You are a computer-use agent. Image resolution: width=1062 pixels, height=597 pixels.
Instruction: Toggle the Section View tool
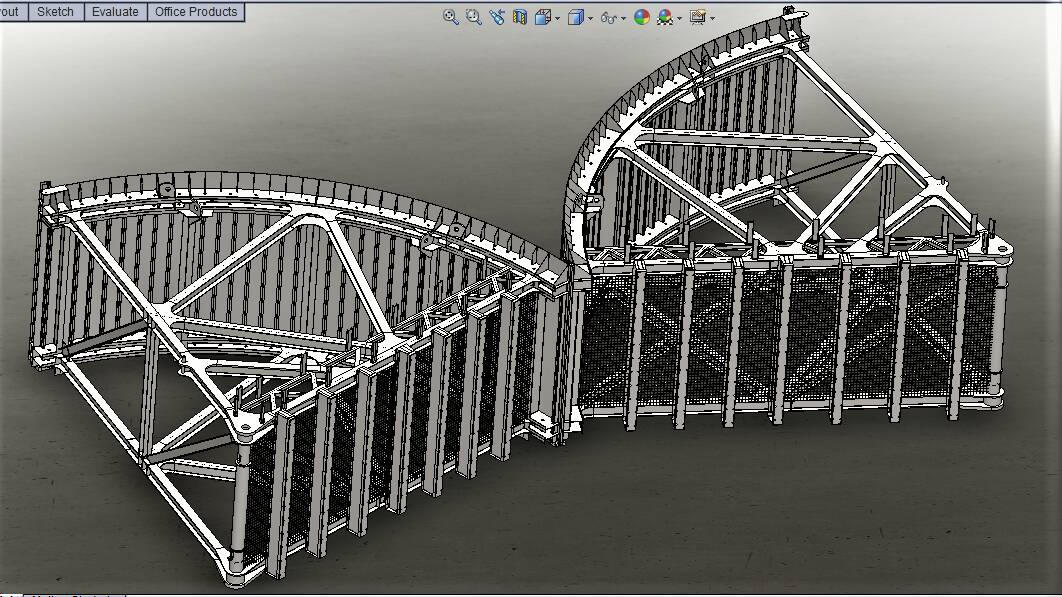pos(520,17)
